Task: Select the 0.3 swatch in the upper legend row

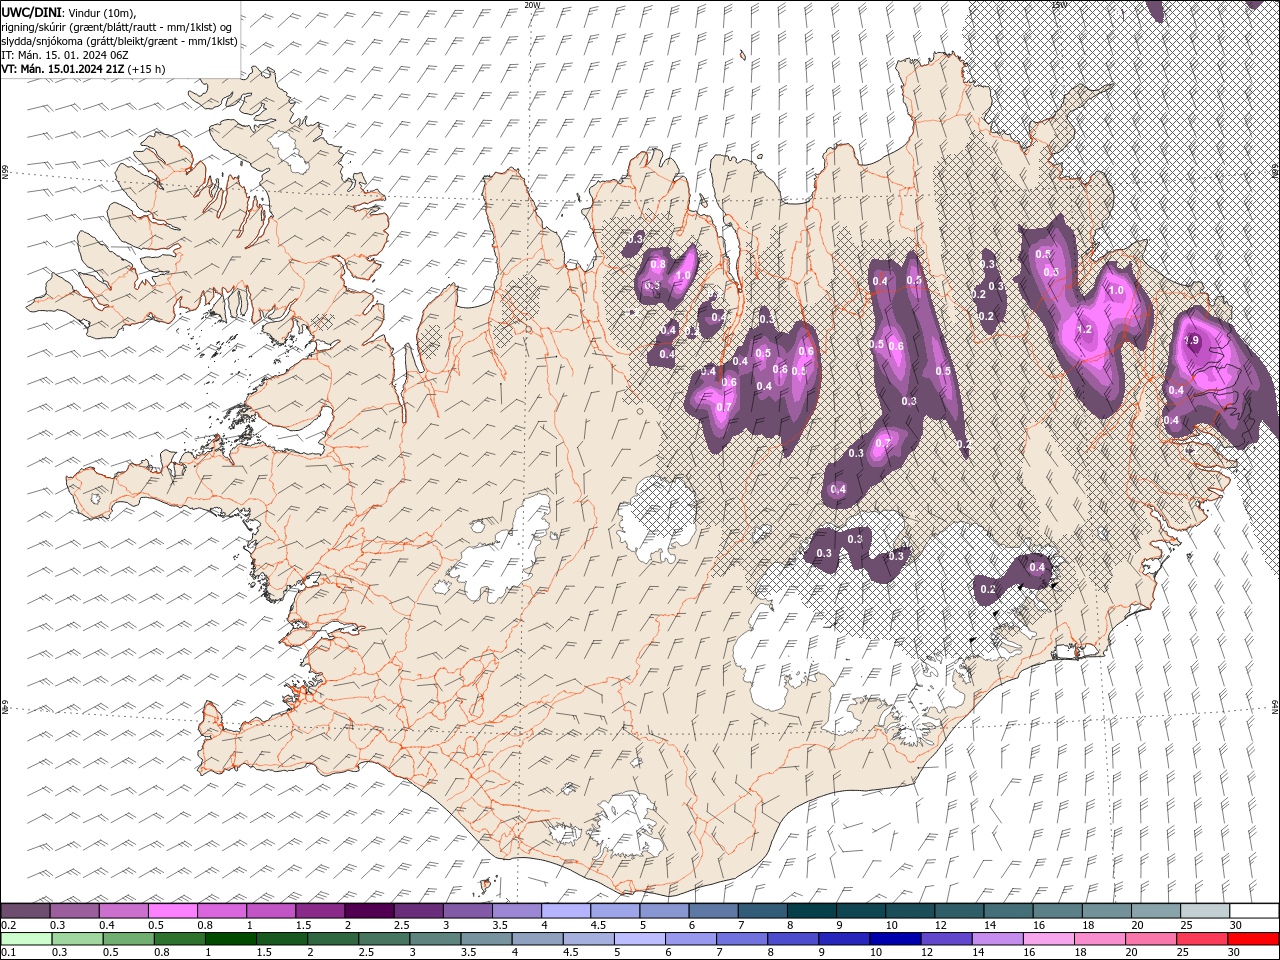Action: 75,911
